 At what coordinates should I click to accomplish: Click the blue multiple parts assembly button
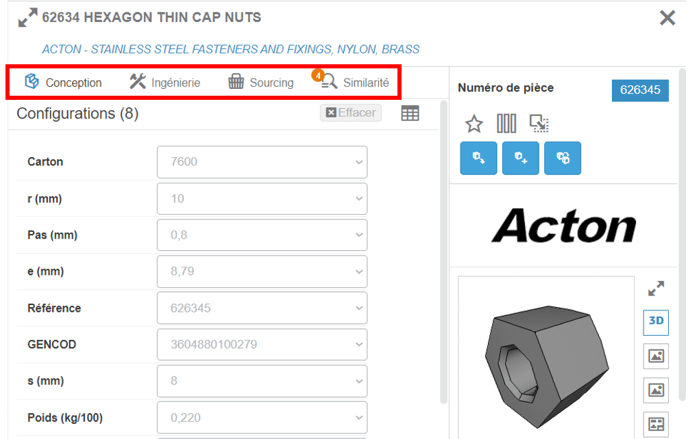click(563, 158)
